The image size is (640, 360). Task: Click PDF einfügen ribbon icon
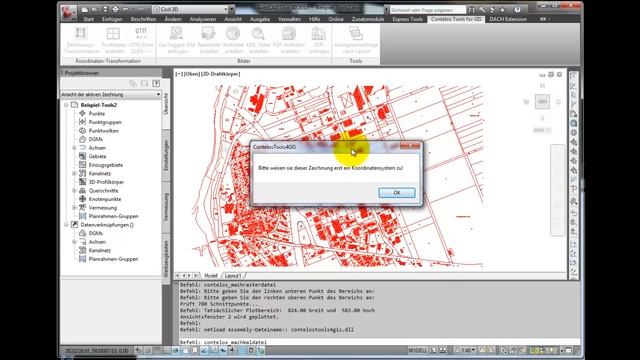(x=319, y=40)
